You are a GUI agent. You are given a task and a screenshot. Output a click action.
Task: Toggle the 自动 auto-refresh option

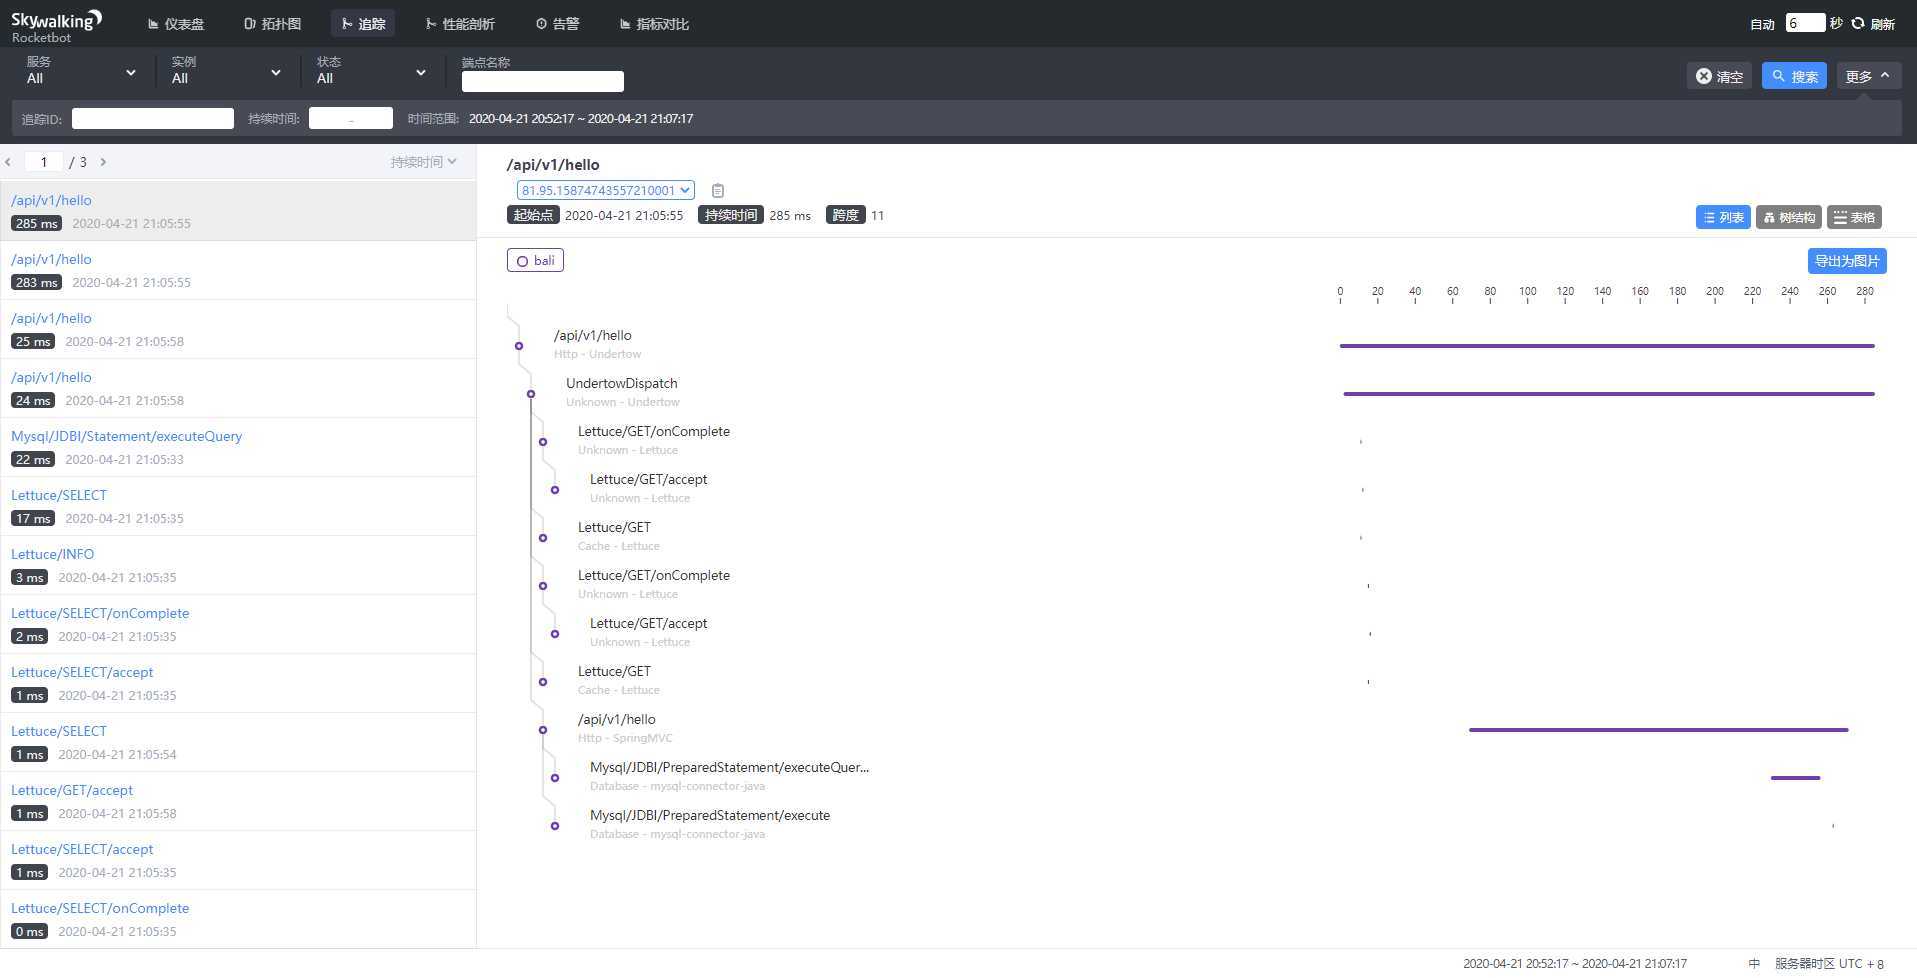point(1762,24)
